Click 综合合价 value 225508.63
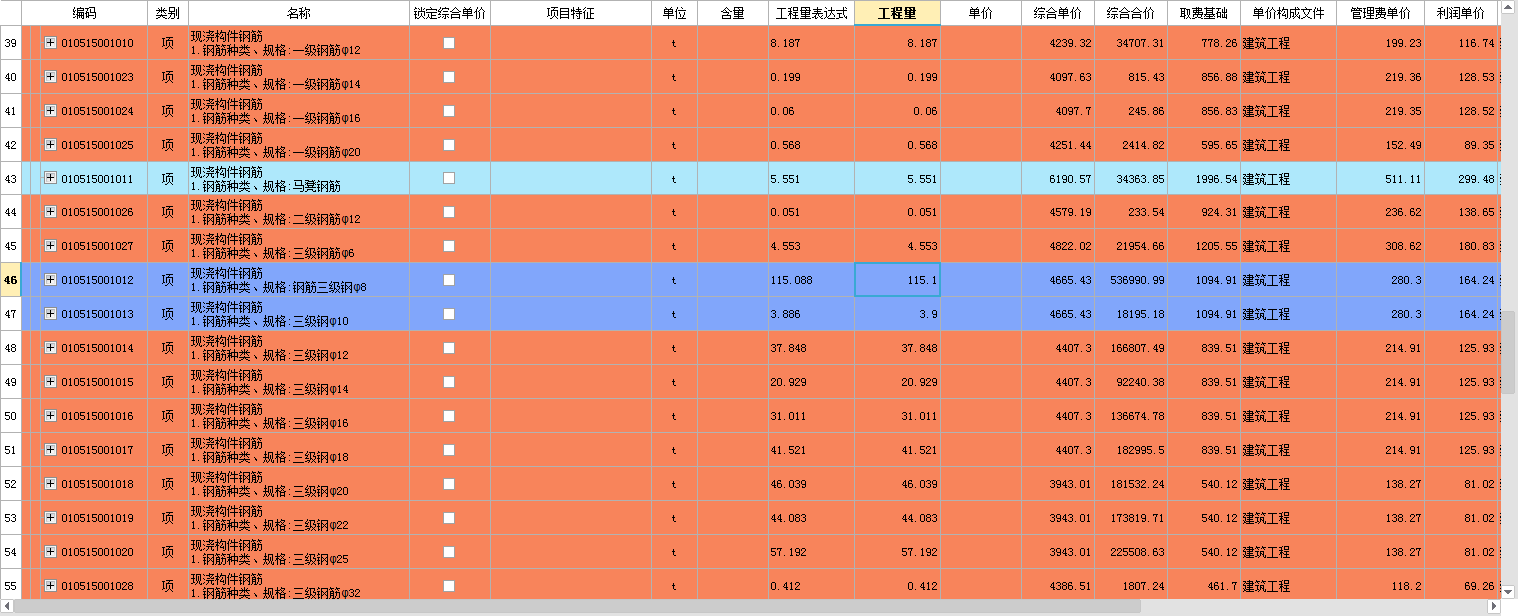 (x=1131, y=552)
